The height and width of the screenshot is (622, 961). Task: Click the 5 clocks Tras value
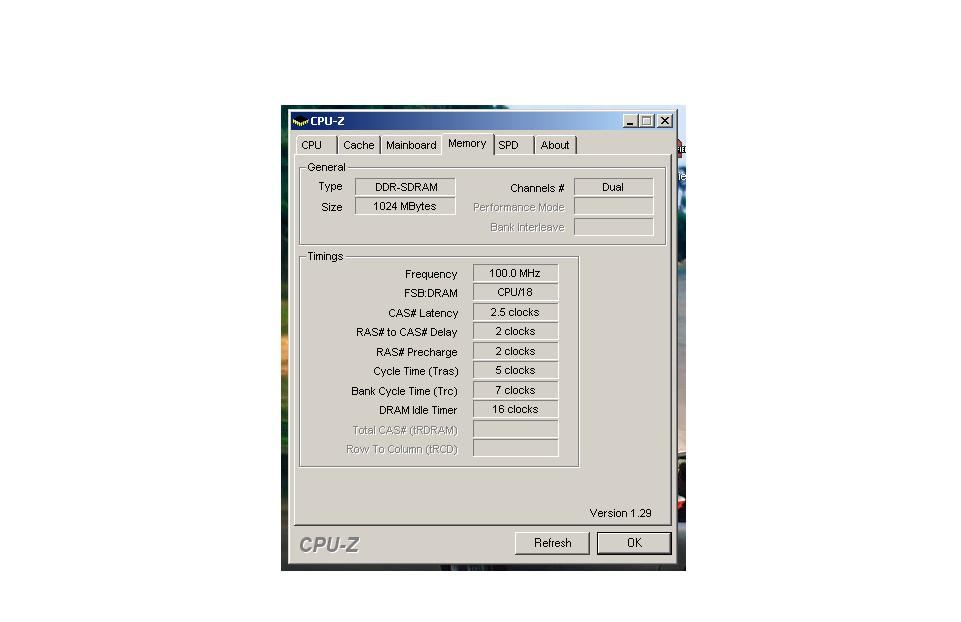[x=515, y=371]
